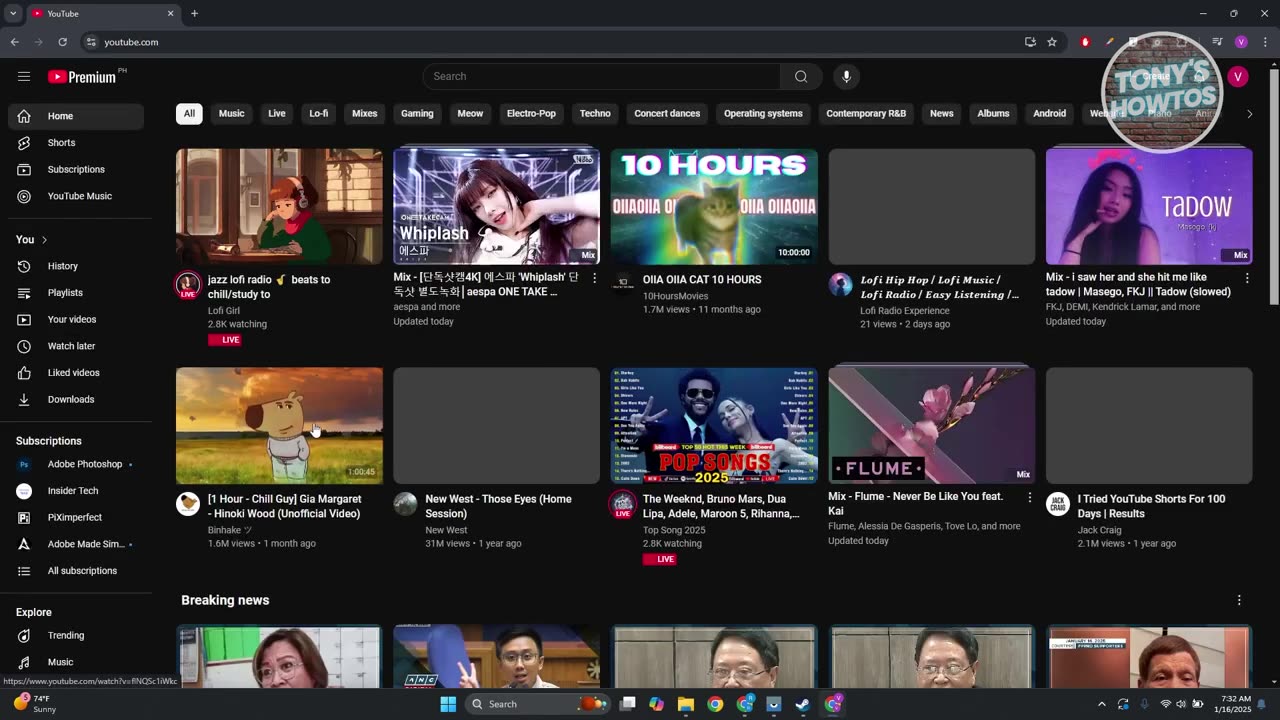The width and height of the screenshot is (1280, 720).
Task: Open watch History
Action: pos(76,266)
